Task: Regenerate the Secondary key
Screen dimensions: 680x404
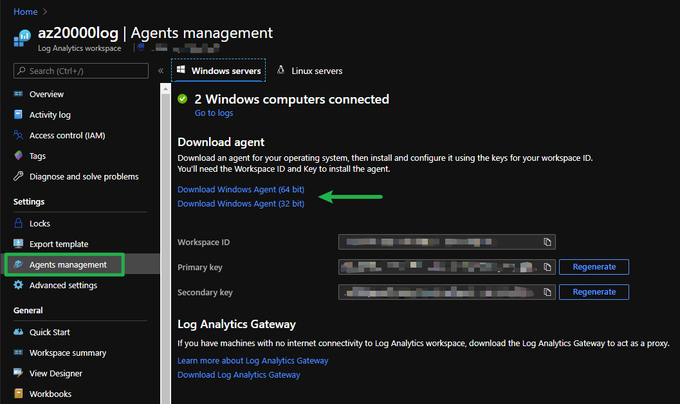Action: point(594,292)
